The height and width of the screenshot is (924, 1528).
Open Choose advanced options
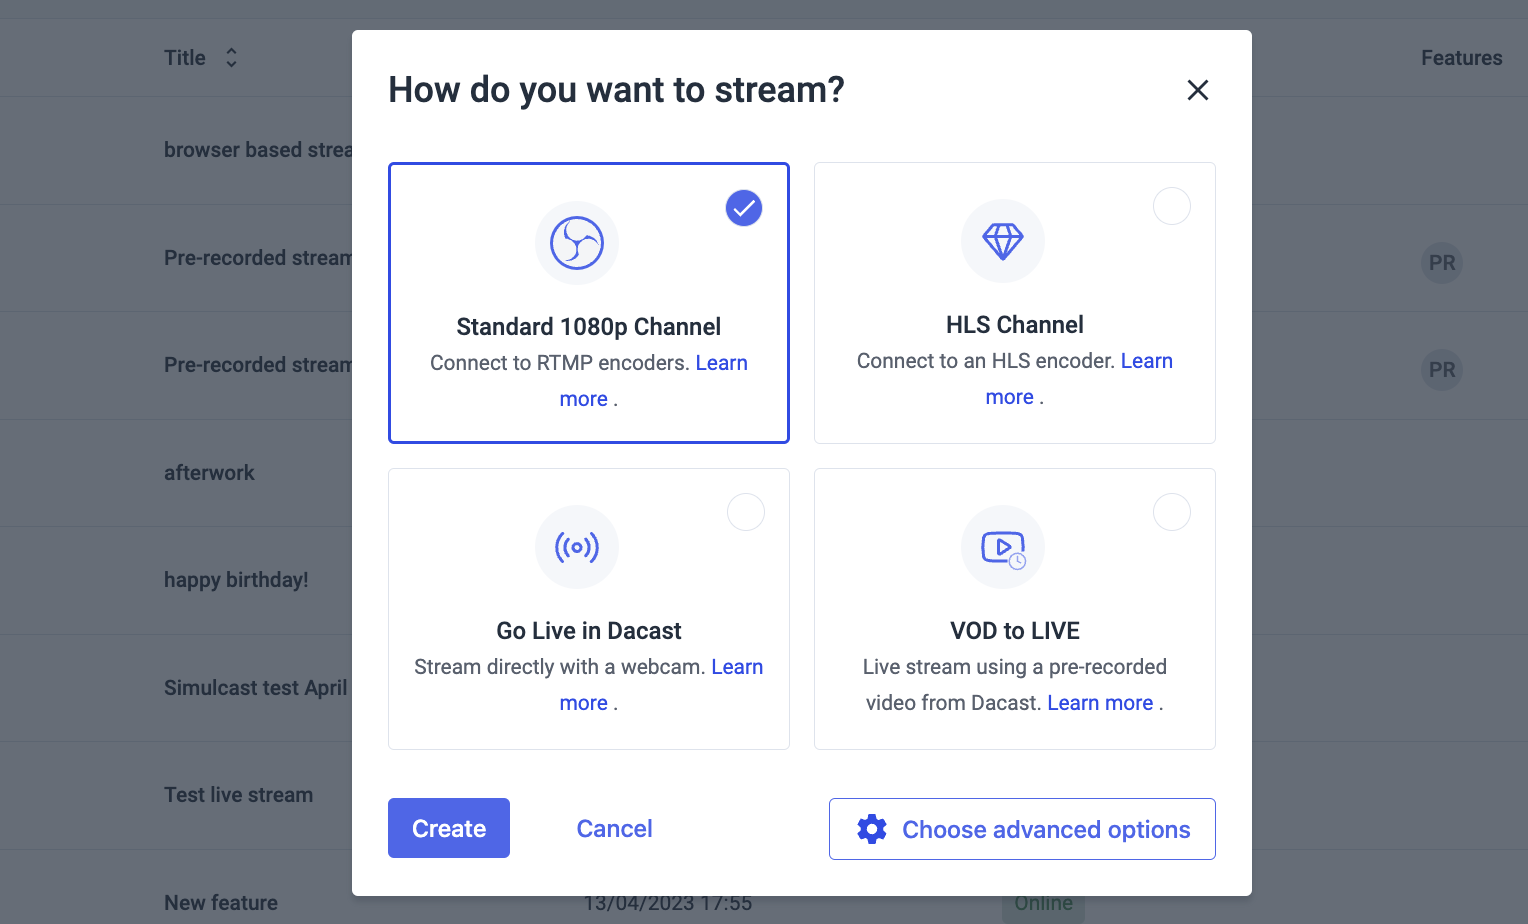click(1022, 829)
